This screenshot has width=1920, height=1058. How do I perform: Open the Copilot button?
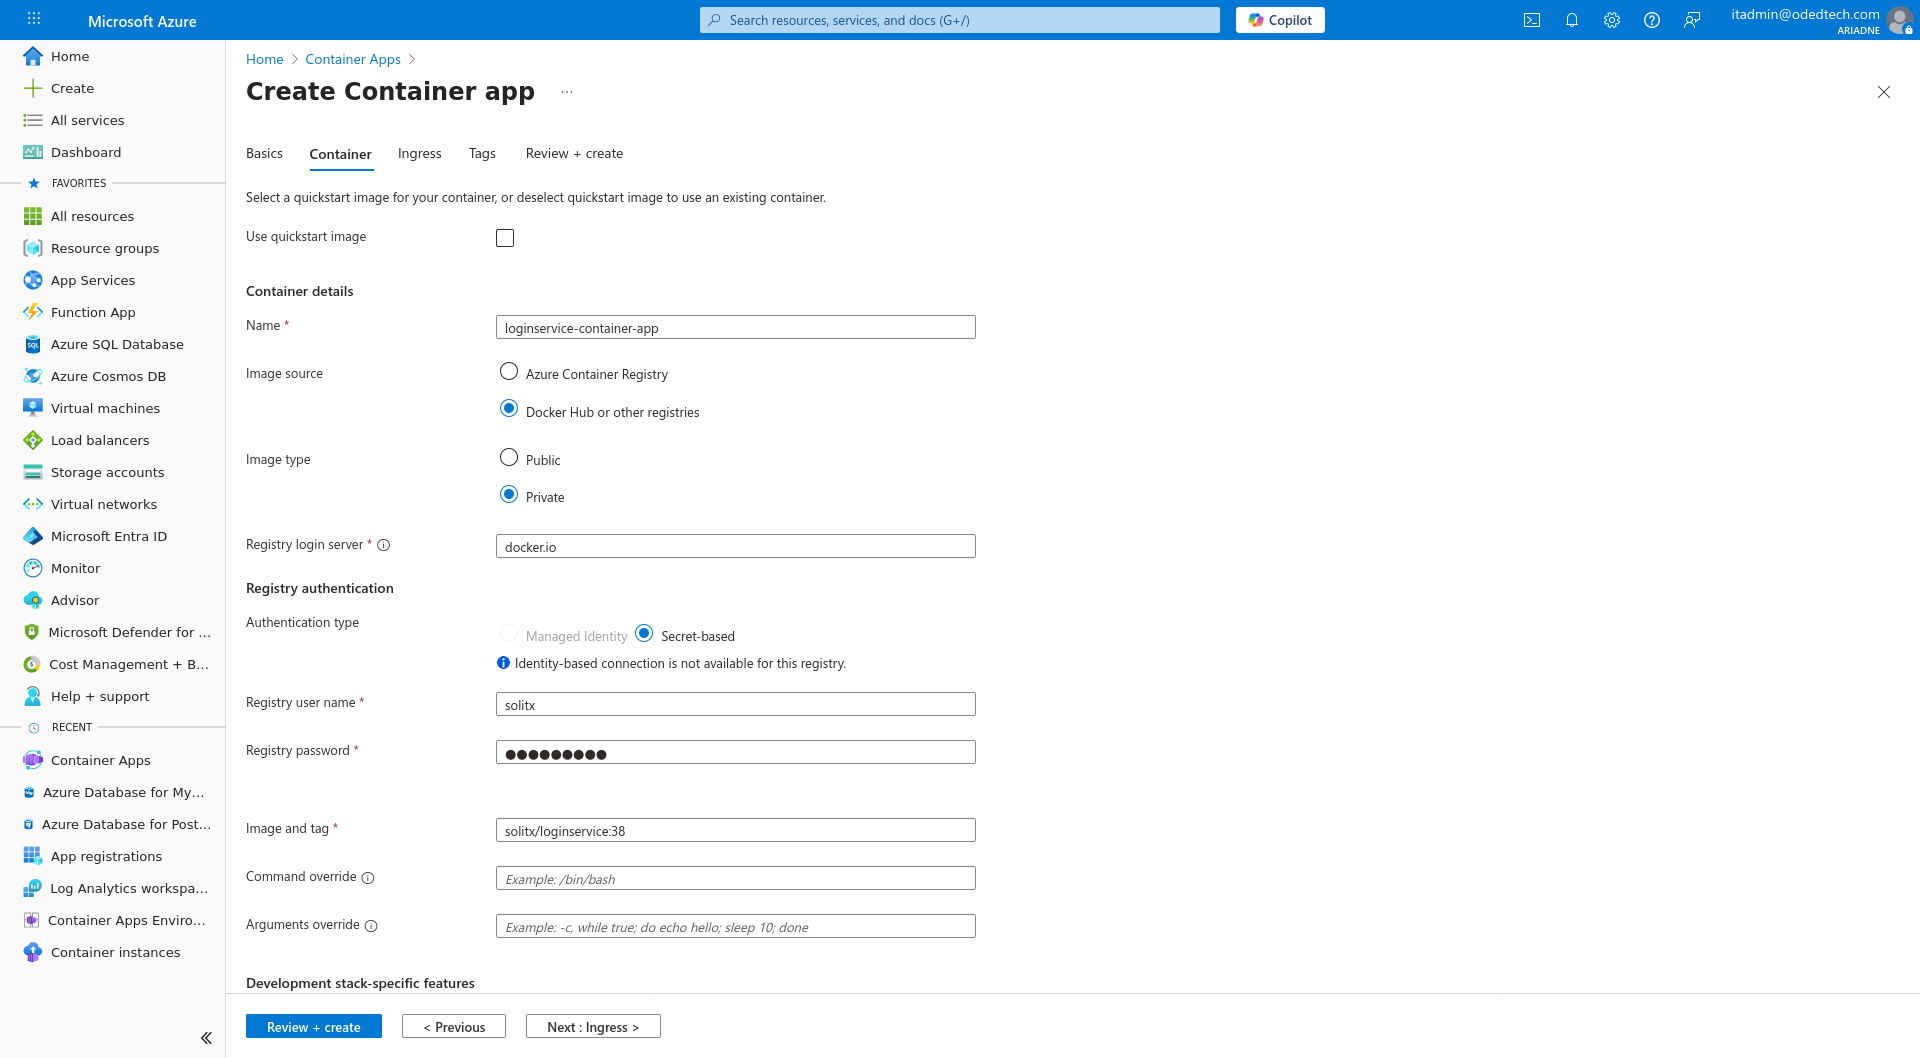[x=1280, y=20]
